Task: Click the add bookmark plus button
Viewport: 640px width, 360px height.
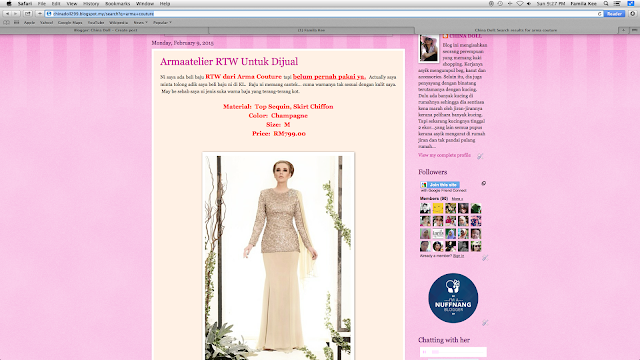Action: pos(40,13)
